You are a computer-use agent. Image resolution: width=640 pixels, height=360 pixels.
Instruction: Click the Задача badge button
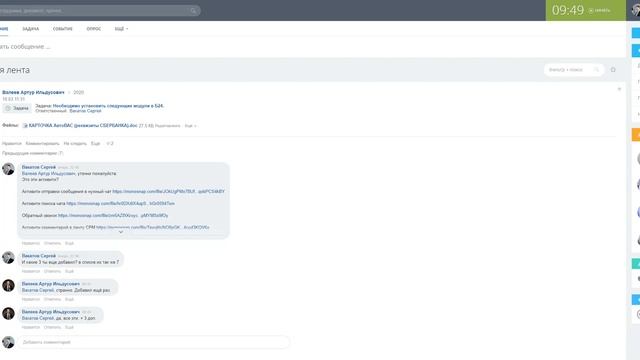[x=17, y=108]
